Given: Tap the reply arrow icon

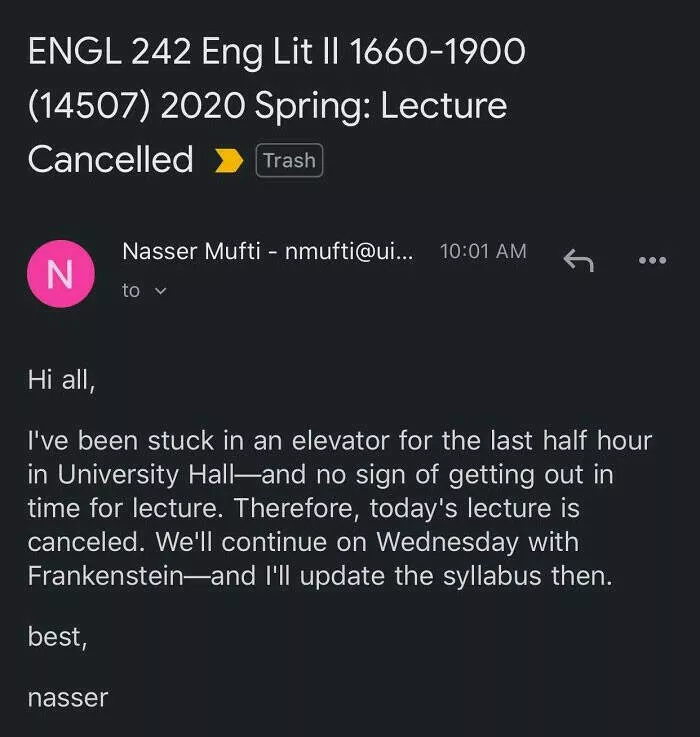Looking at the screenshot, I should click(x=578, y=260).
